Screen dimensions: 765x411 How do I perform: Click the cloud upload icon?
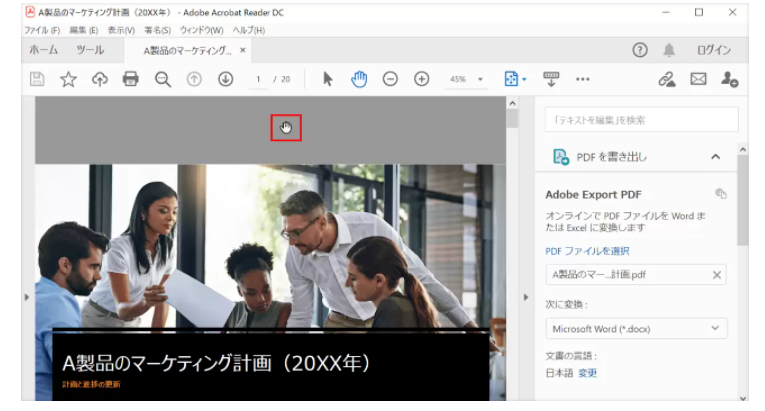pyautogui.click(x=99, y=79)
